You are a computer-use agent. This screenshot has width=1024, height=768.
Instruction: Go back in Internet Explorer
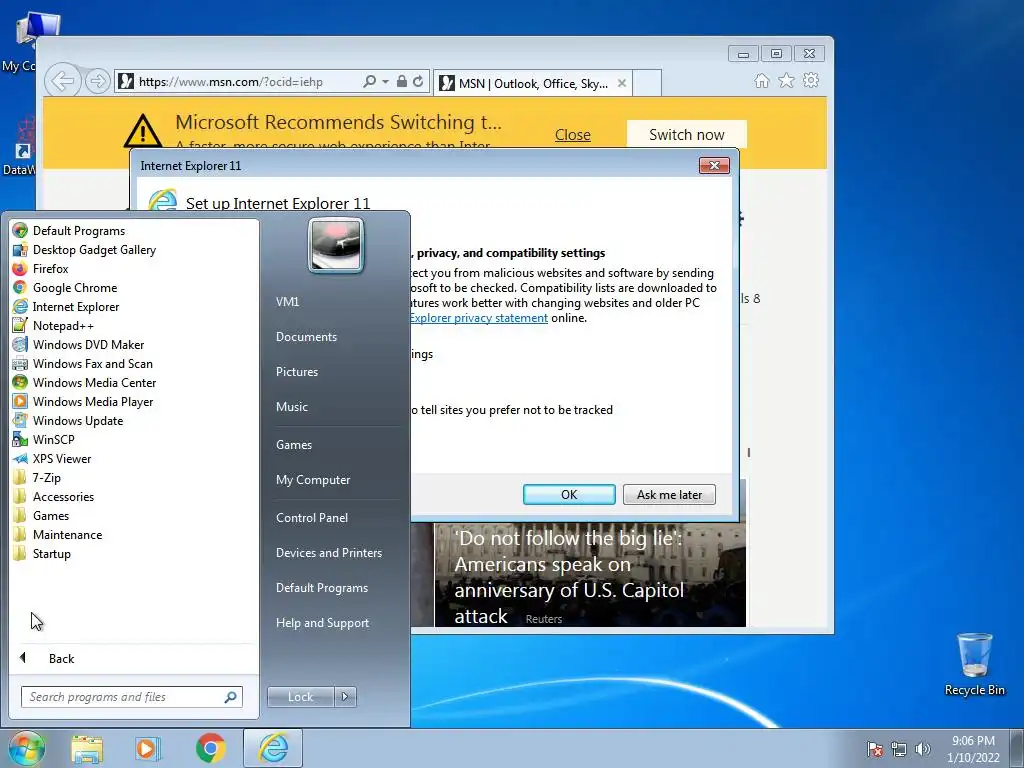[63, 82]
